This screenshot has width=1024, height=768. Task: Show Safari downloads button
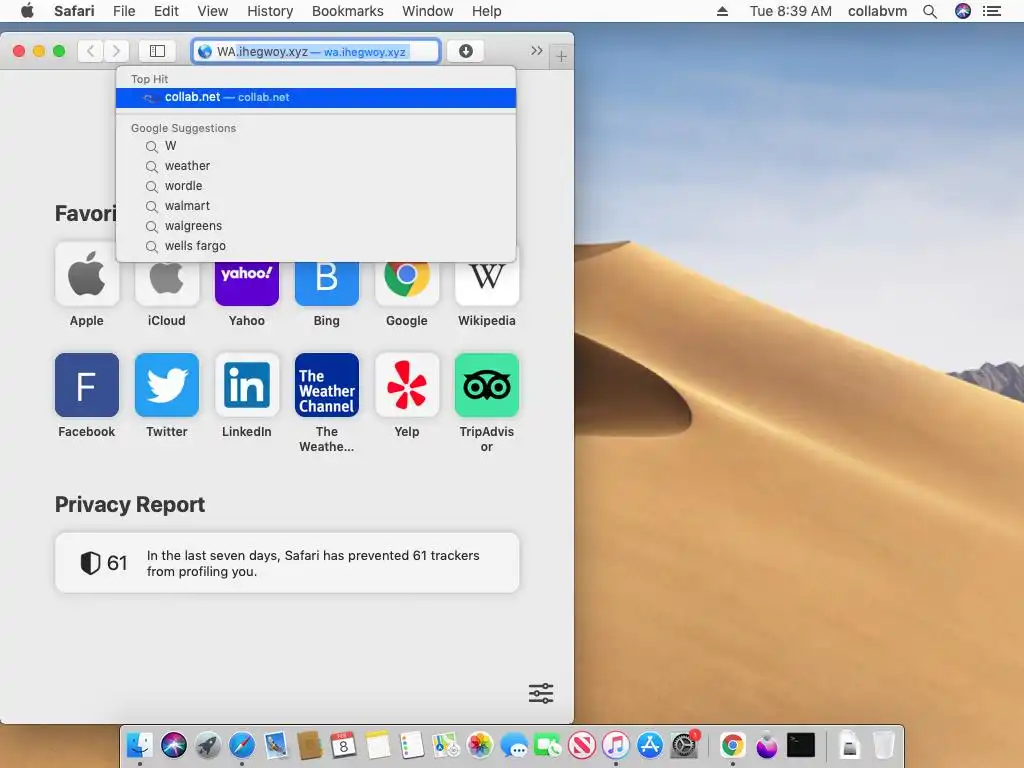466,51
